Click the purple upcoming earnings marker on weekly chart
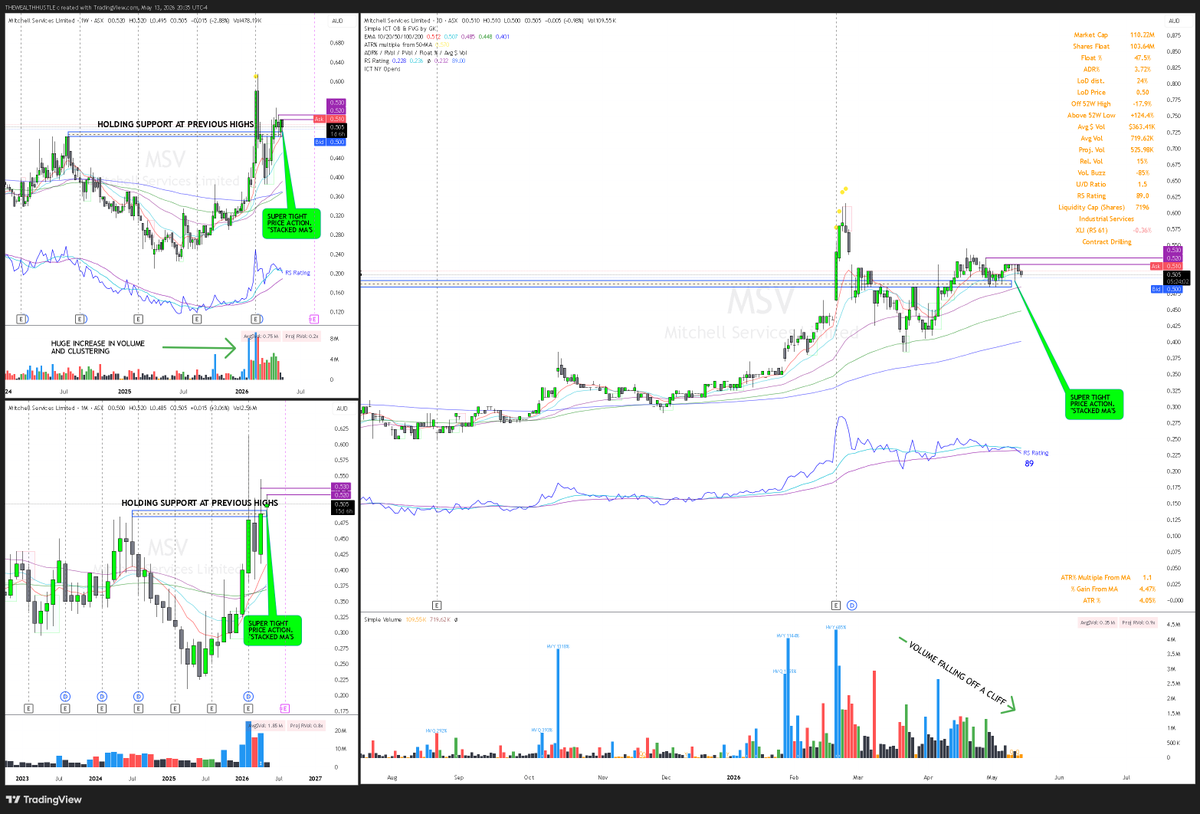 pos(315,319)
